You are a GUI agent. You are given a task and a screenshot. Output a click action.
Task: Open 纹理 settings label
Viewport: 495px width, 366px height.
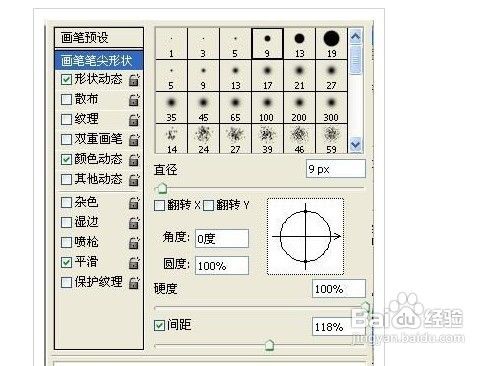pyautogui.click(x=86, y=119)
